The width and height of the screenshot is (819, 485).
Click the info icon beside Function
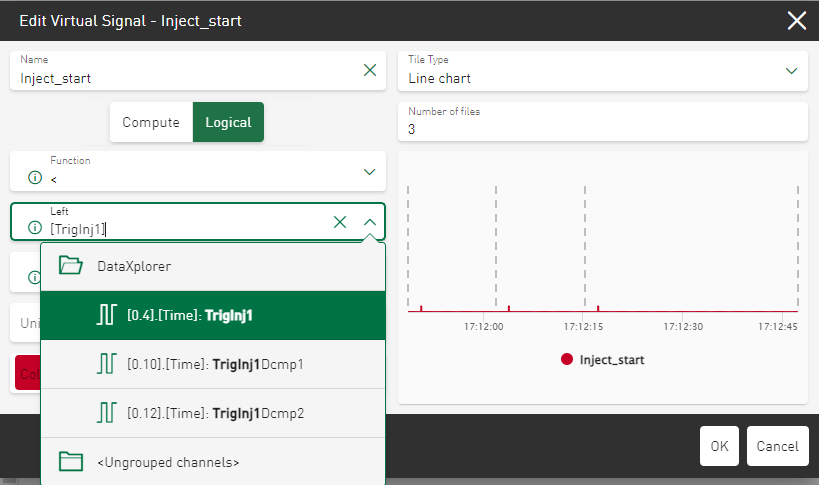(35, 177)
